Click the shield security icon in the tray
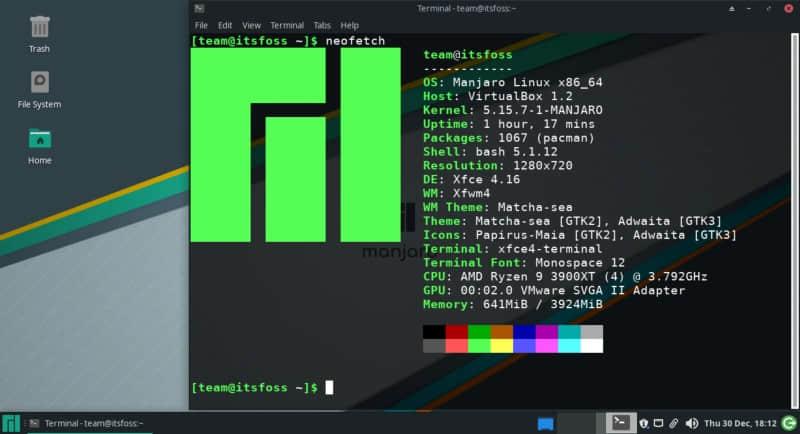 [x=643, y=423]
